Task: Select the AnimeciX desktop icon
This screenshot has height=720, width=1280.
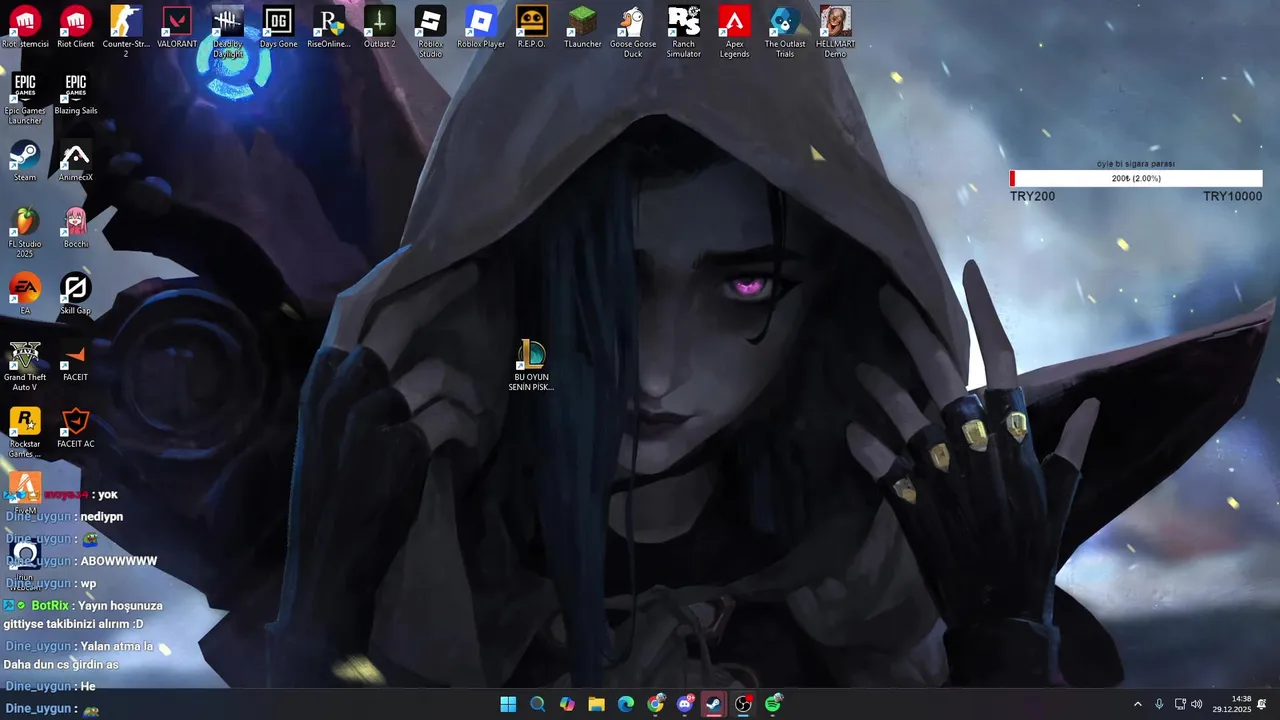Action: tap(75, 161)
